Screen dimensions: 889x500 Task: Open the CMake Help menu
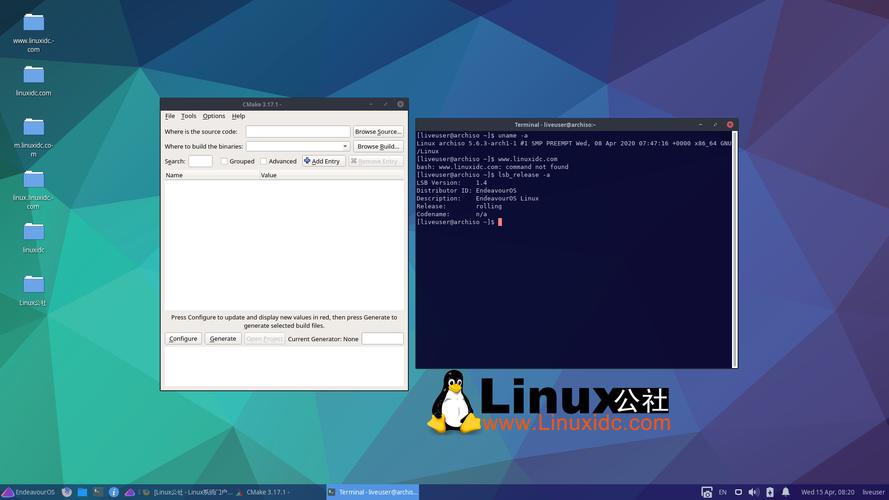coord(238,116)
